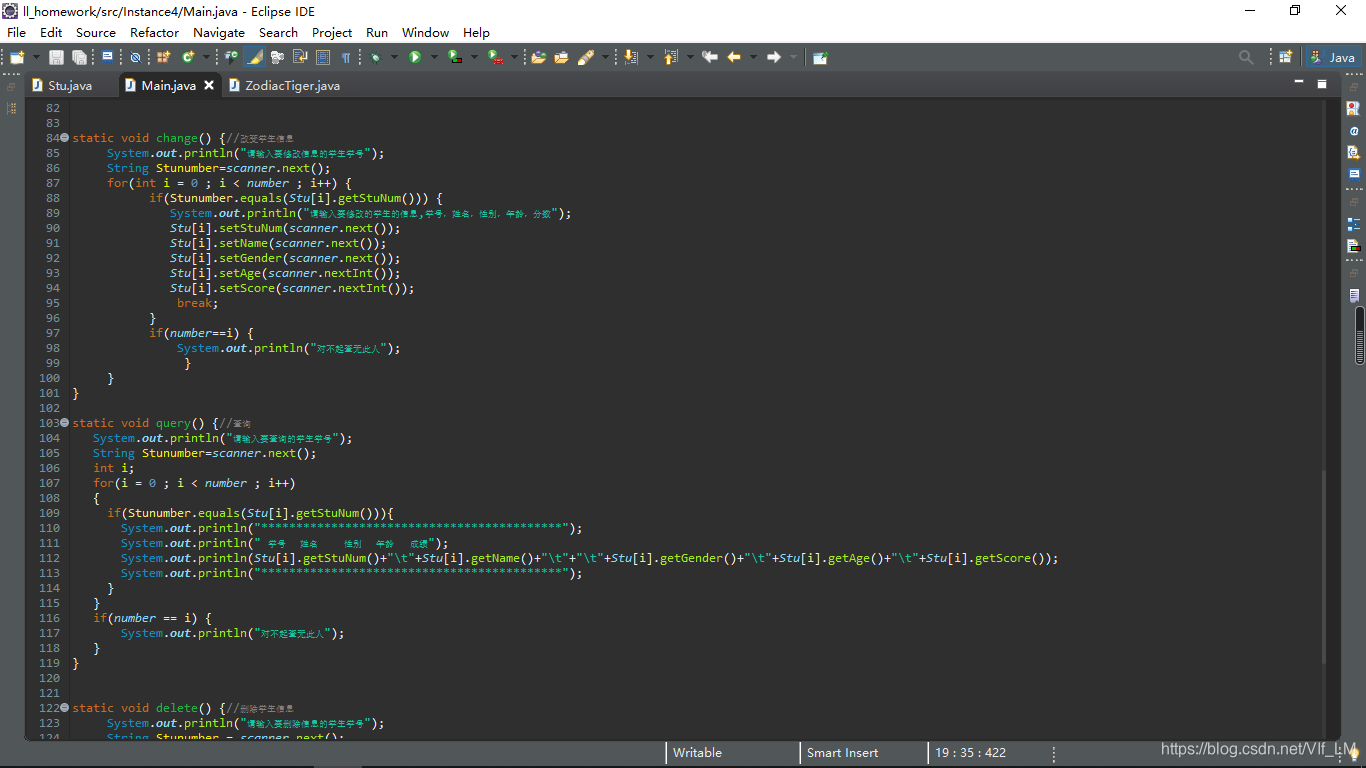Expand the External Tools dropdown arrow

(515, 57)
